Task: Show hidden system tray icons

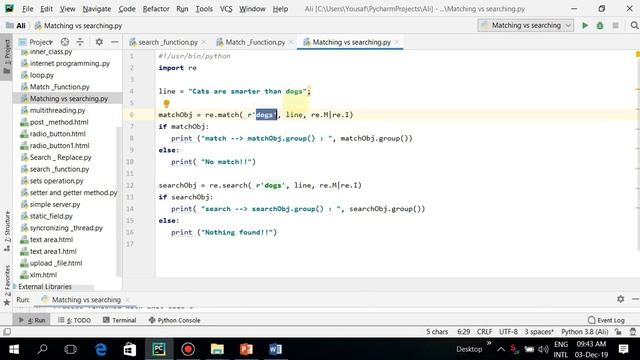Action: coord(501,349)
